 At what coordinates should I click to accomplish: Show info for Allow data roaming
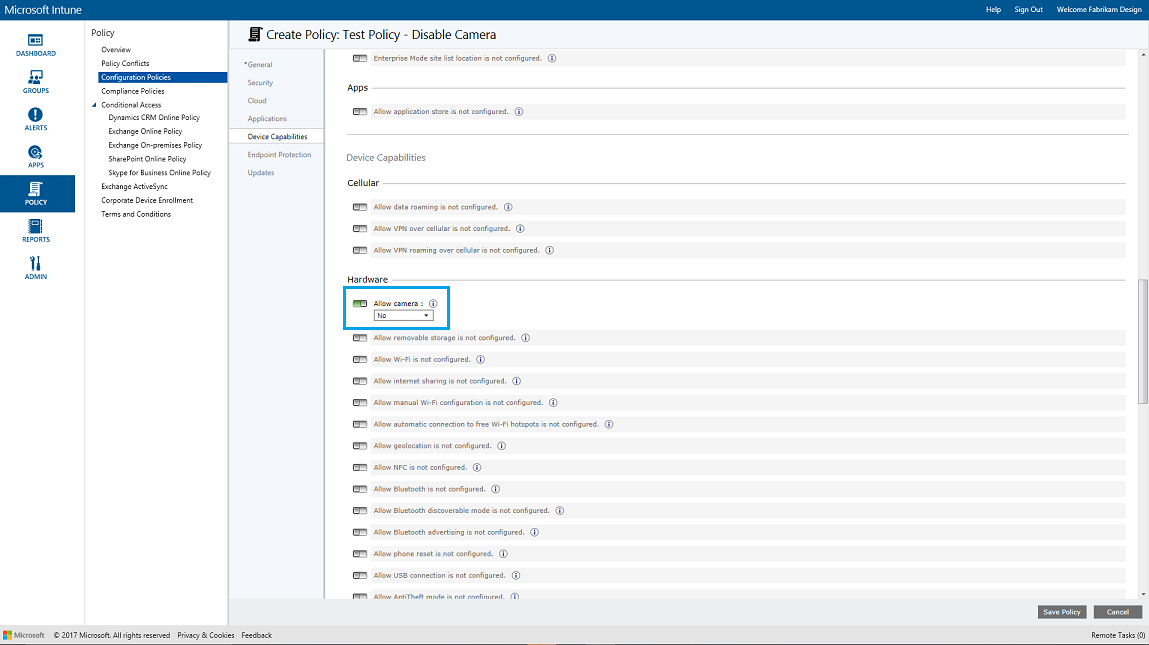pyautogui.click(x=508, y=207)
